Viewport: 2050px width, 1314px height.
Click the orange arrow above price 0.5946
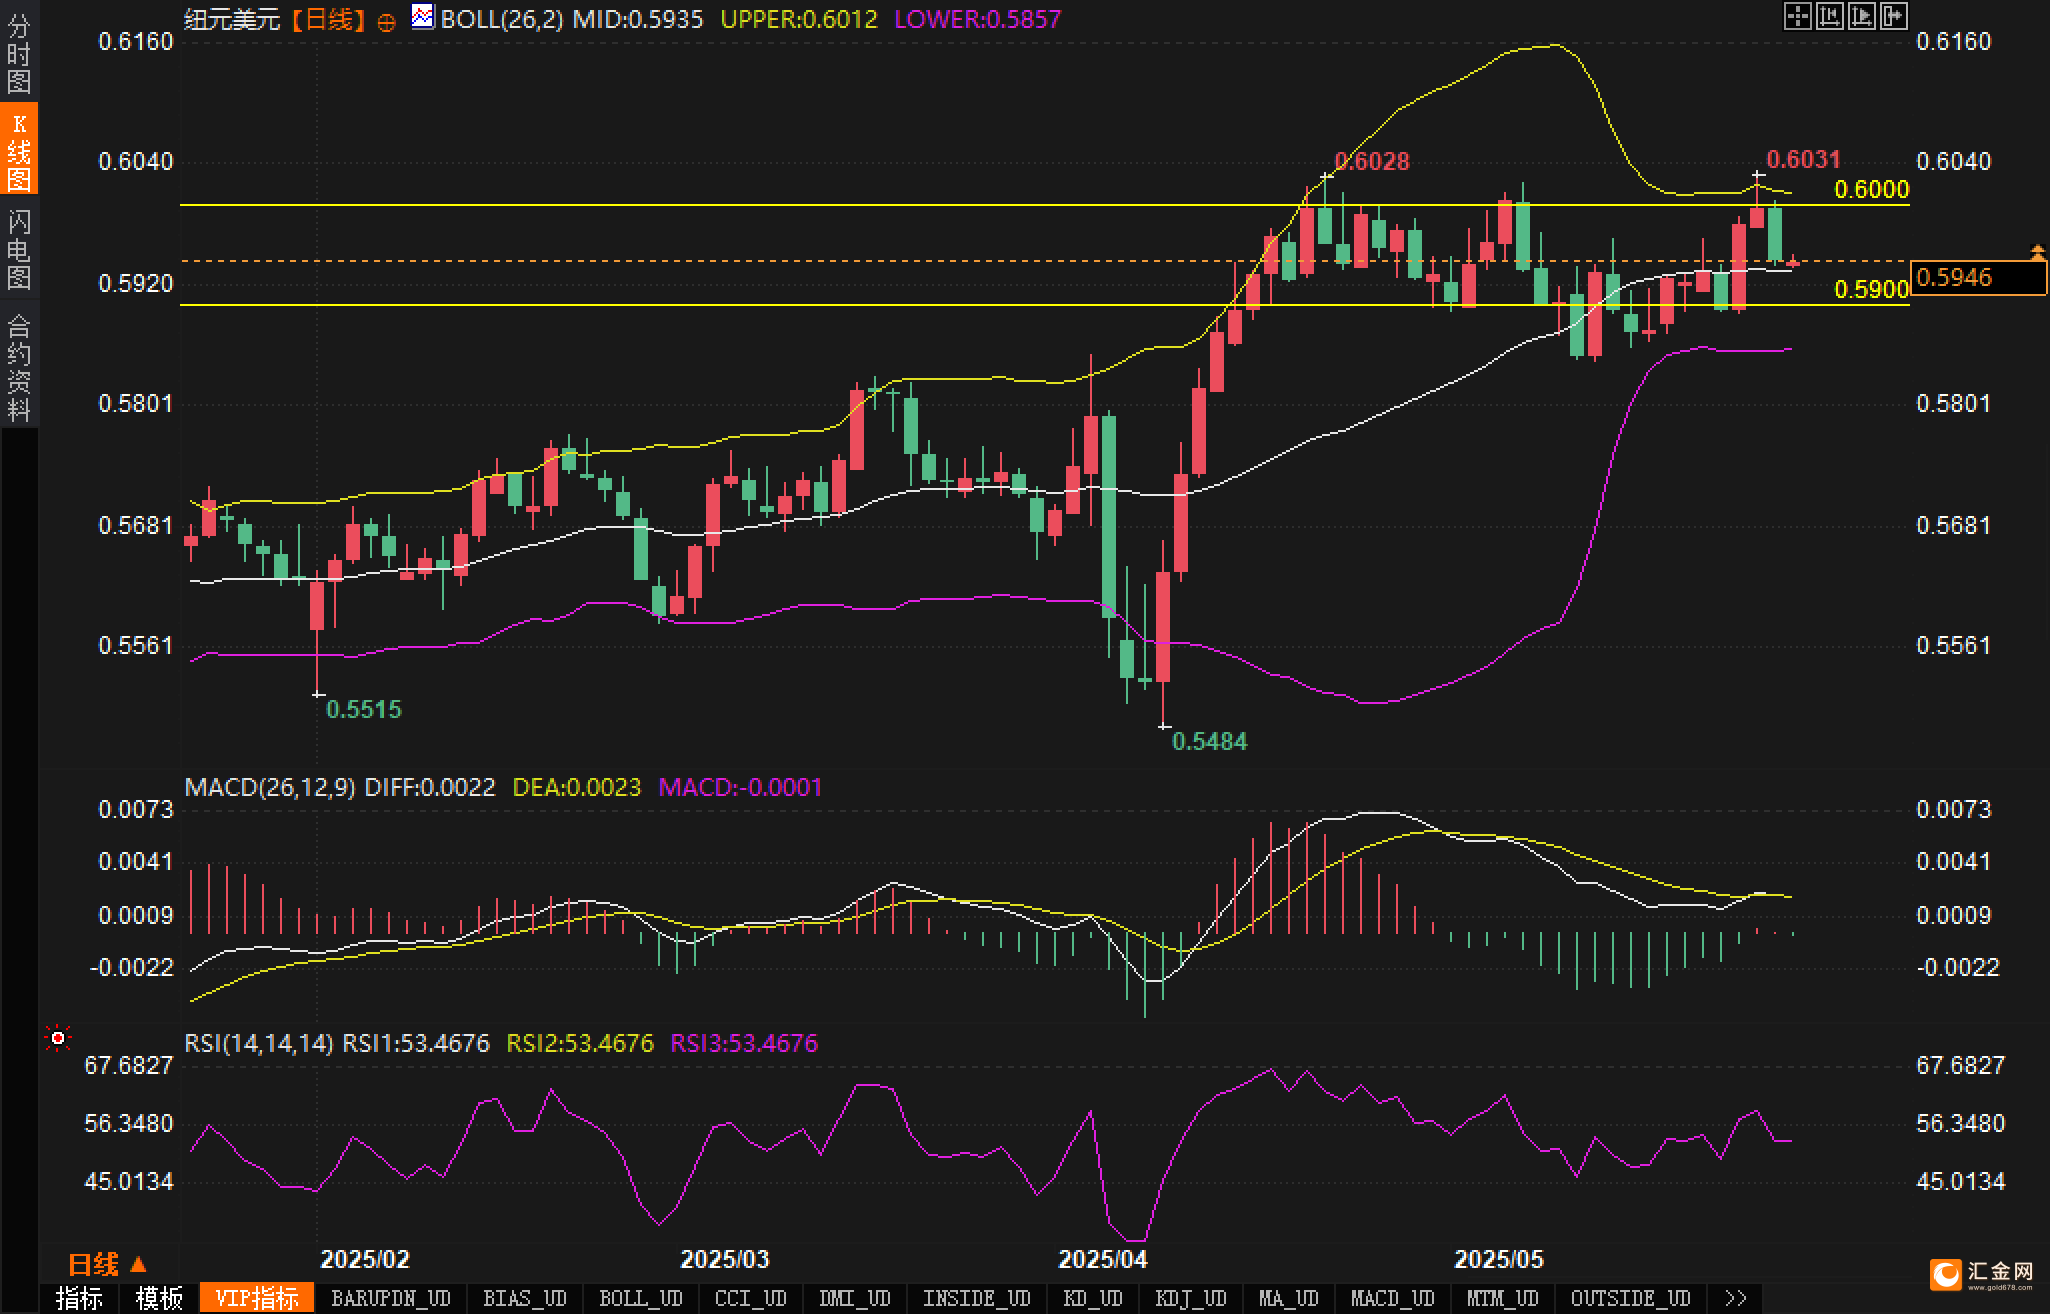[2036, 251]
